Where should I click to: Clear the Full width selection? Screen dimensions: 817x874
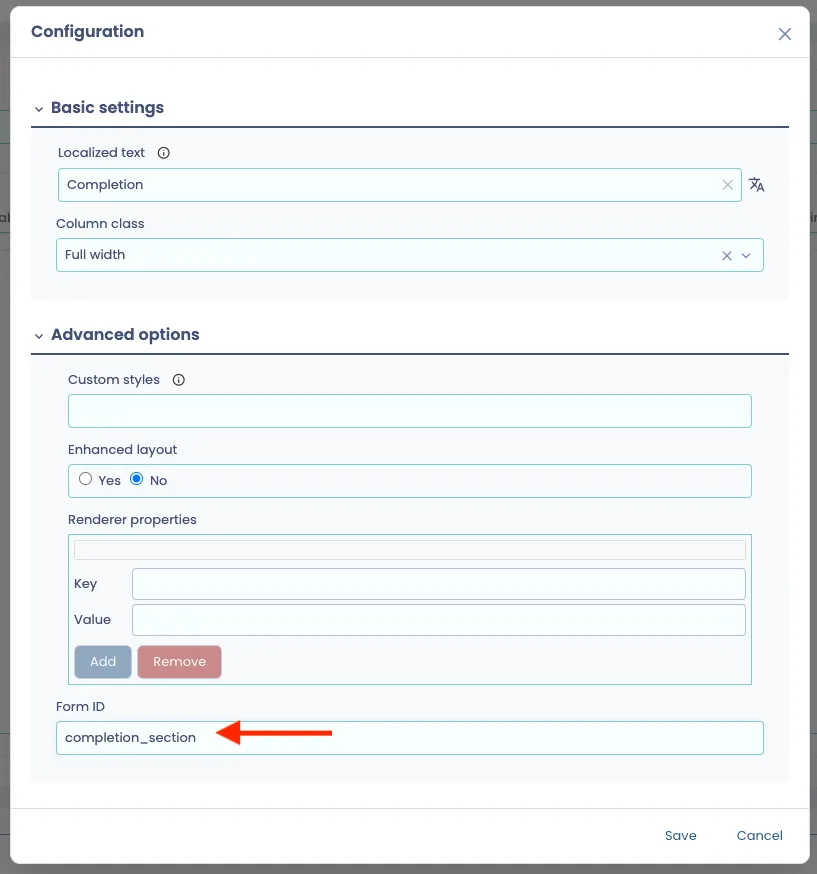pyautogui.click(x=727, y=256)
